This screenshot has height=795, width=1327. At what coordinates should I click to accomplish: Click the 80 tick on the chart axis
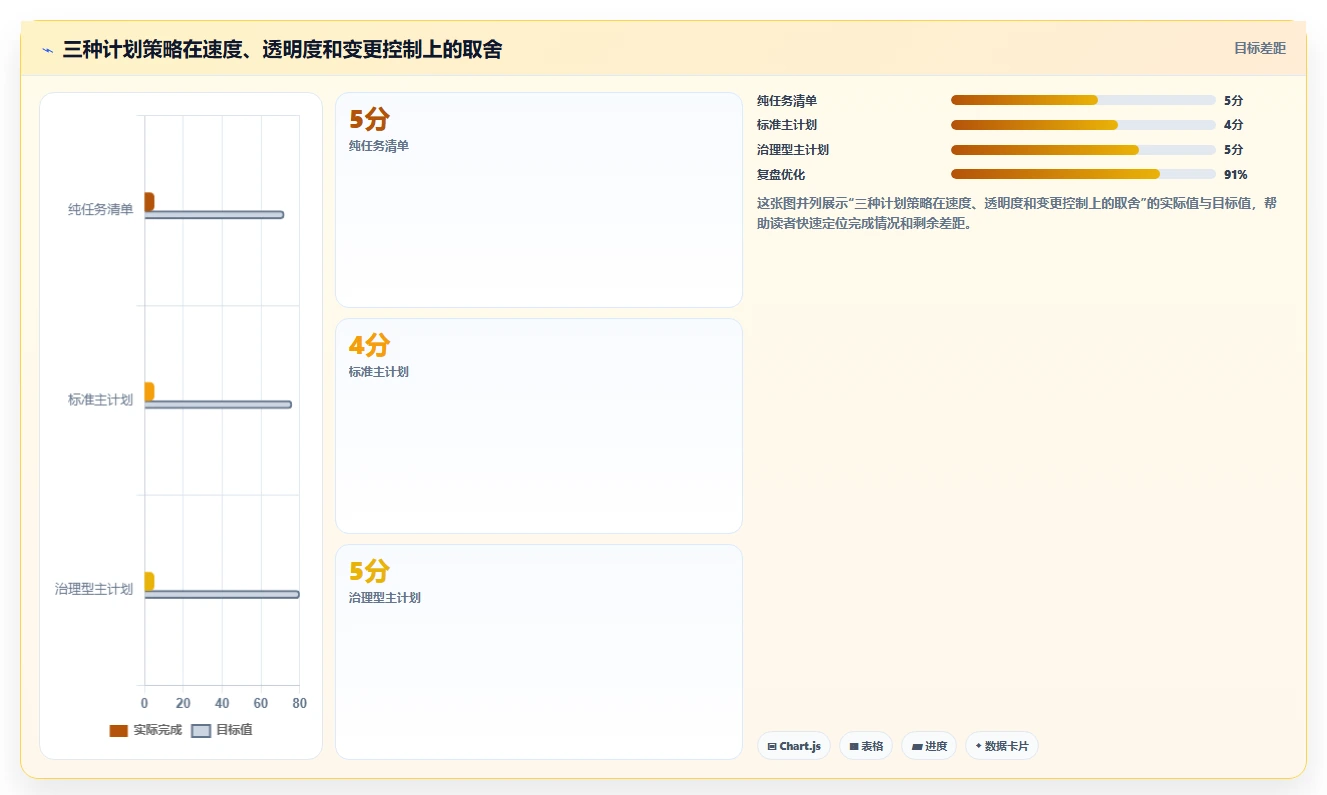click(x=299, y=704)
